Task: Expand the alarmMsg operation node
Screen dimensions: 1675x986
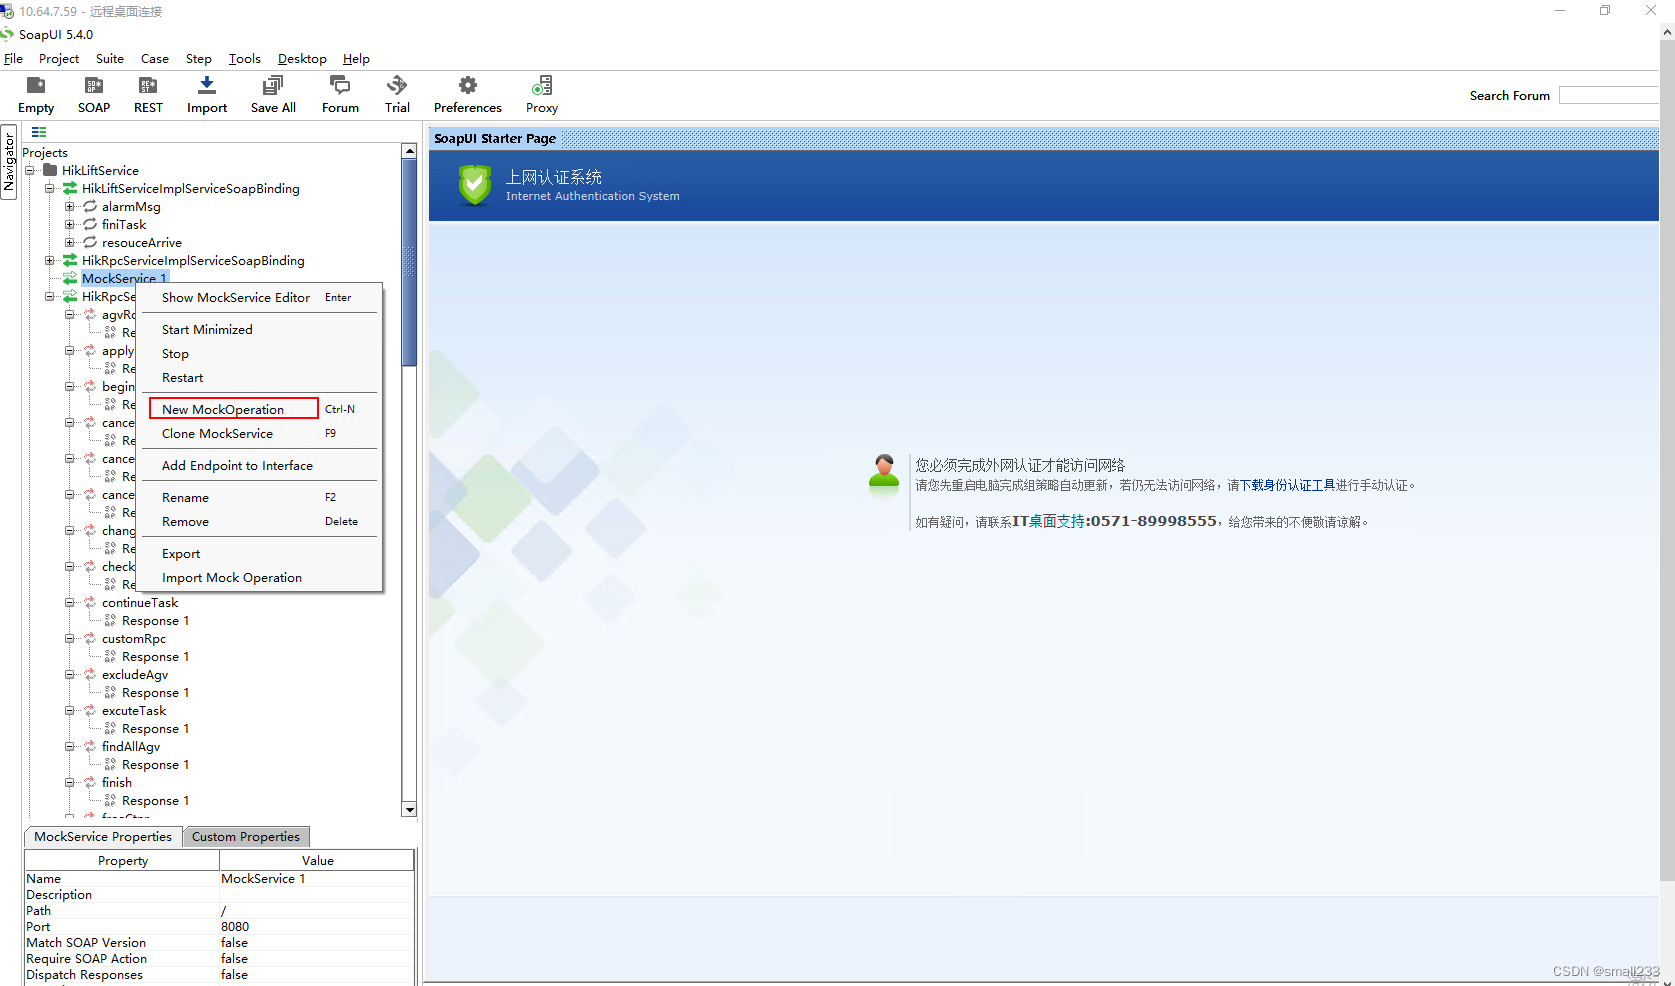Action: point(70,206)
